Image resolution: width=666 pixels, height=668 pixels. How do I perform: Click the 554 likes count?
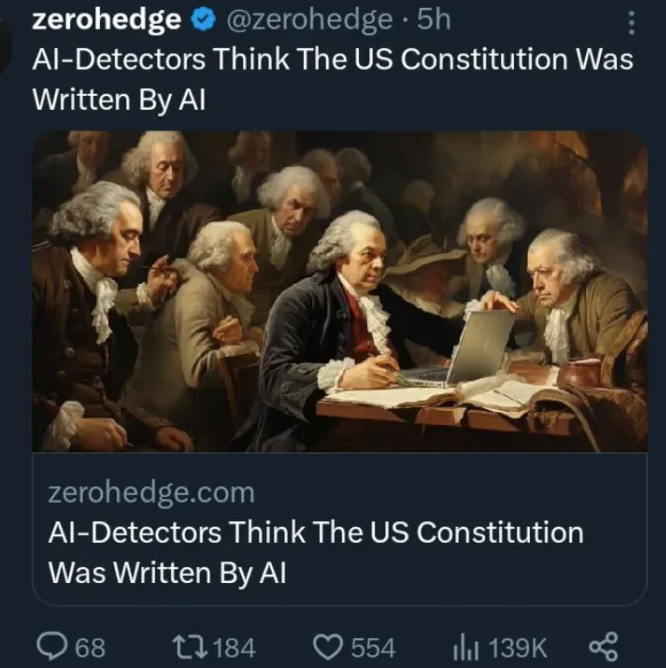373,648
